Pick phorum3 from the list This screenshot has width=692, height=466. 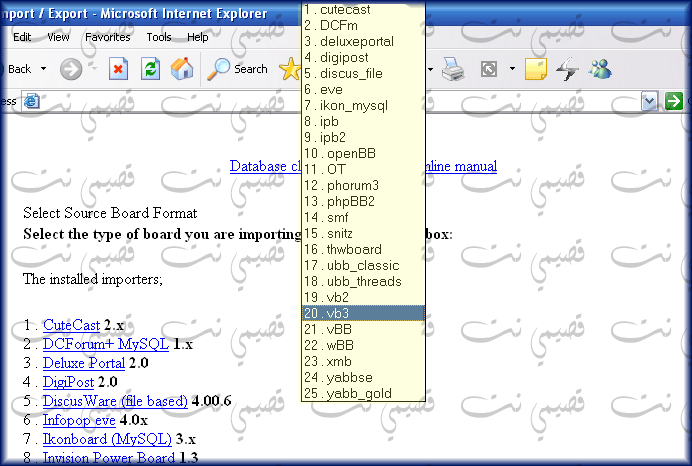(363, 185)
